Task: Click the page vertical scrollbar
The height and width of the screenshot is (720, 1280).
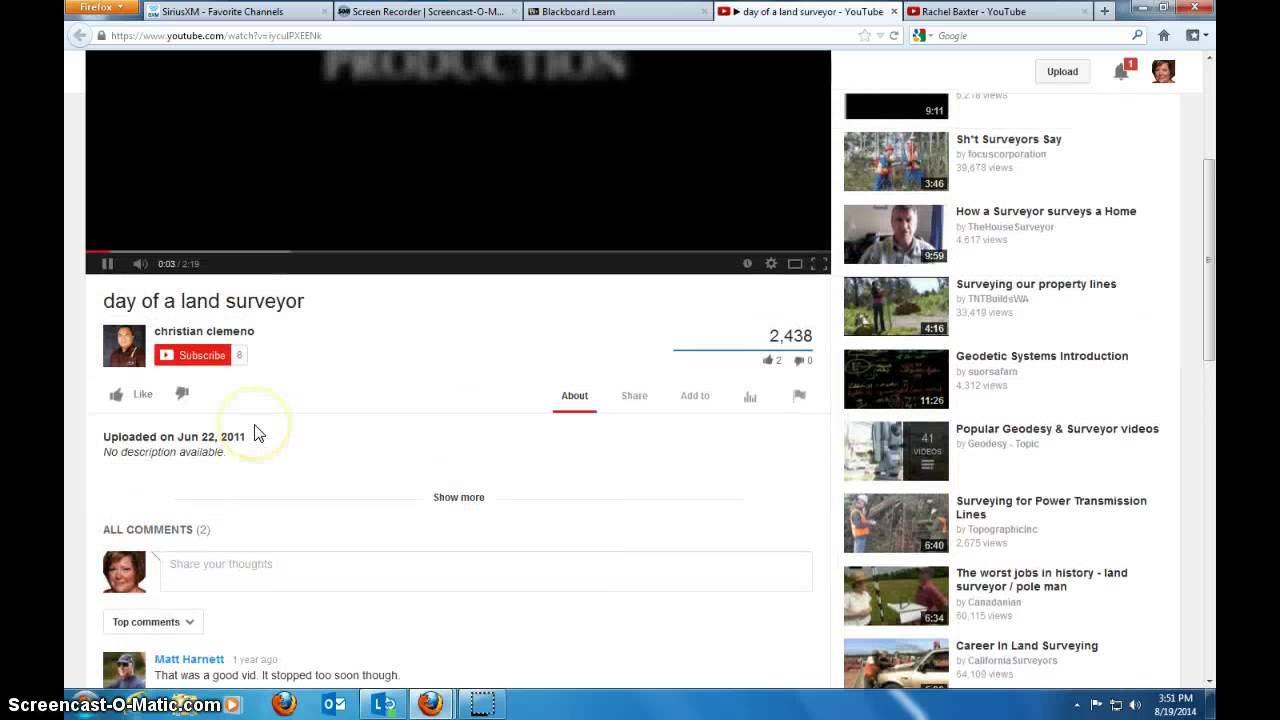Action: pyautogui.click(x=1209, y=260)
